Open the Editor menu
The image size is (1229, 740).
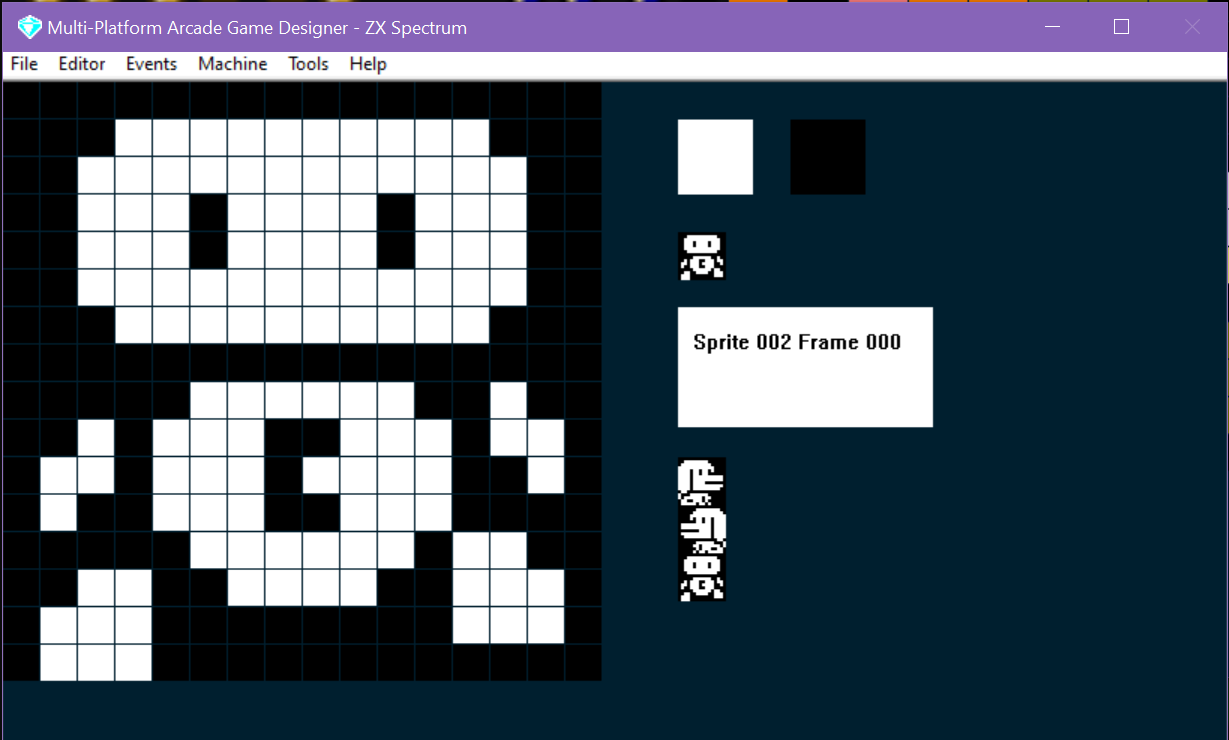coord(81,64)
